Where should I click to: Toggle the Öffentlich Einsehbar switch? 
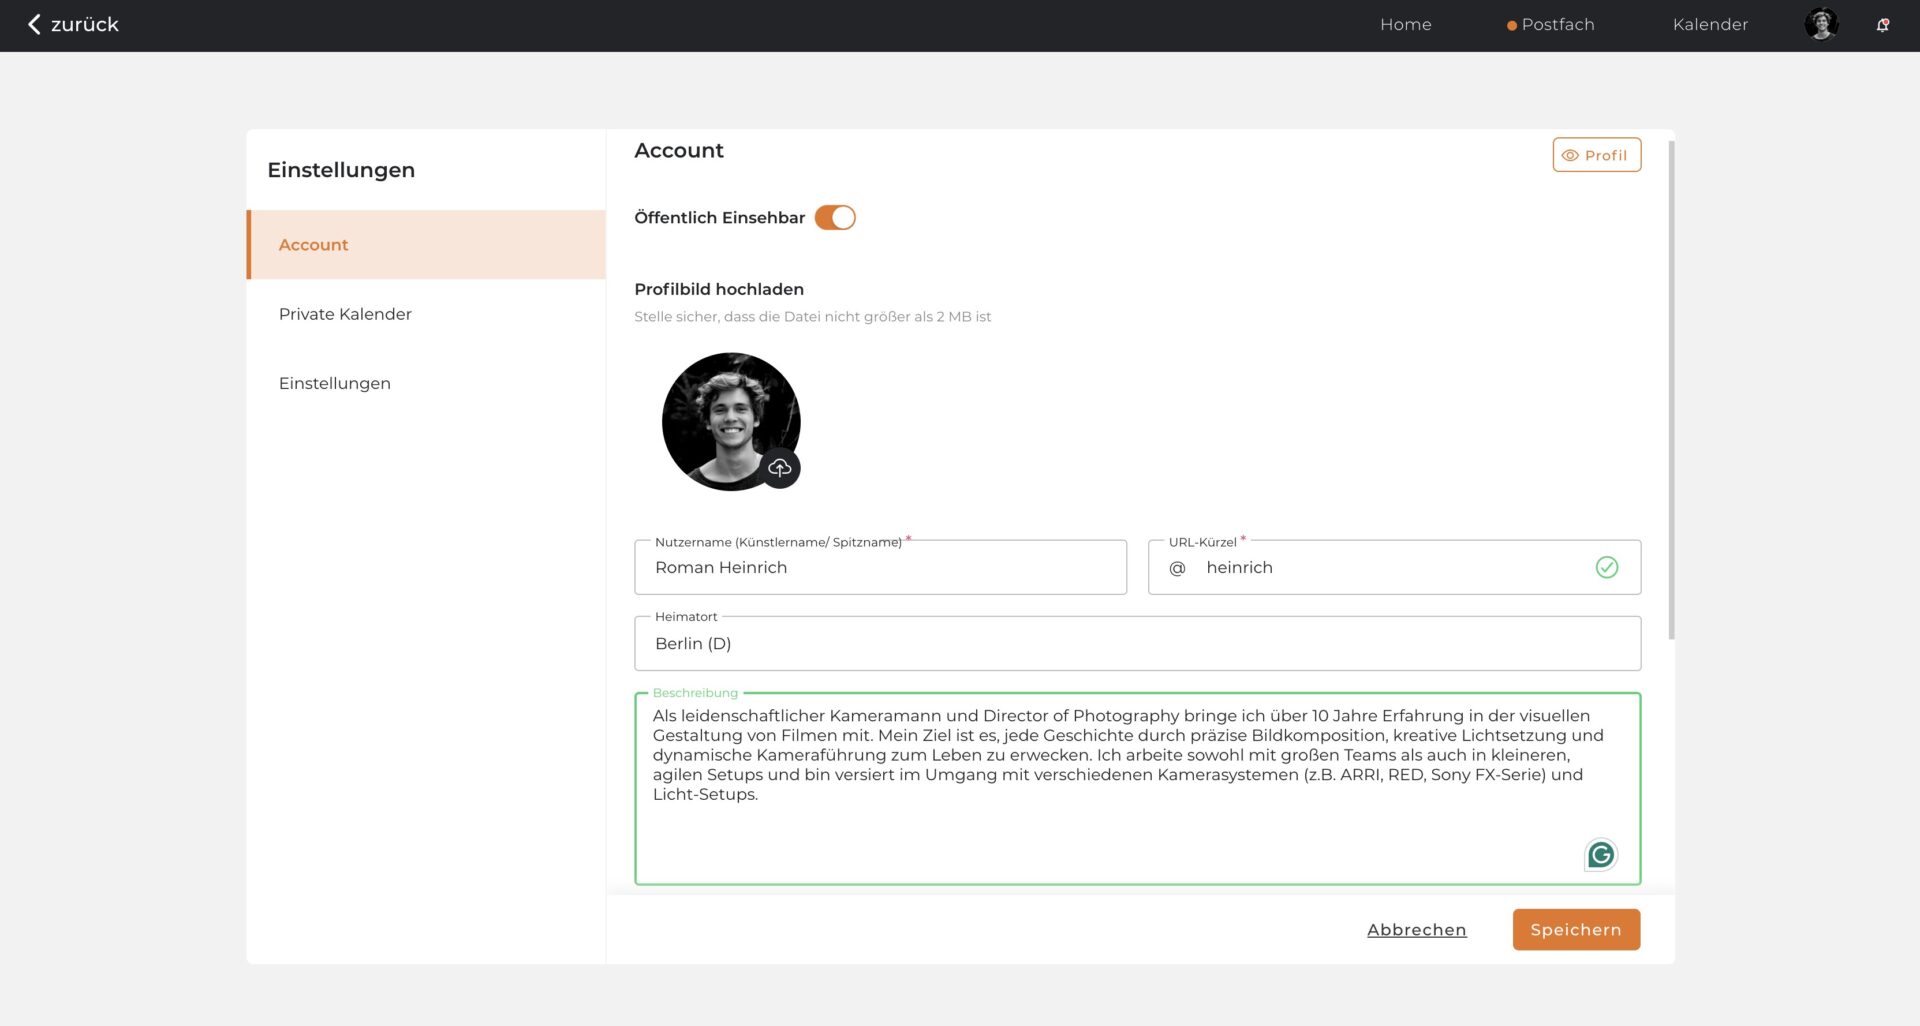point(835,217)
